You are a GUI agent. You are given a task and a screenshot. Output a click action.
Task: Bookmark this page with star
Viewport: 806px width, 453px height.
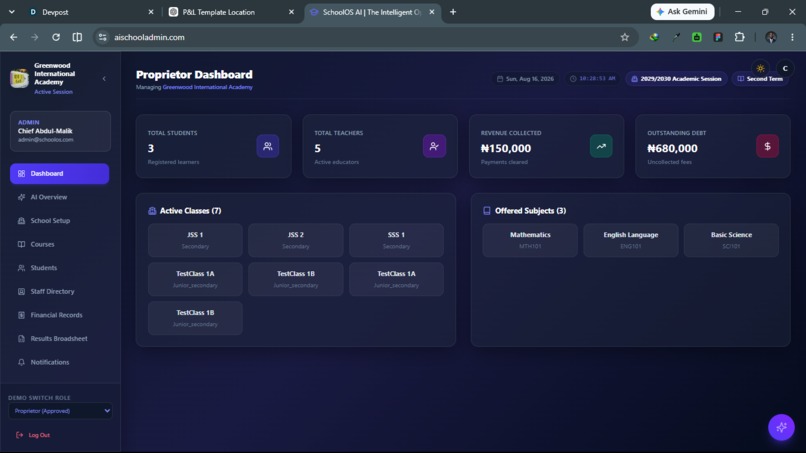625,37
